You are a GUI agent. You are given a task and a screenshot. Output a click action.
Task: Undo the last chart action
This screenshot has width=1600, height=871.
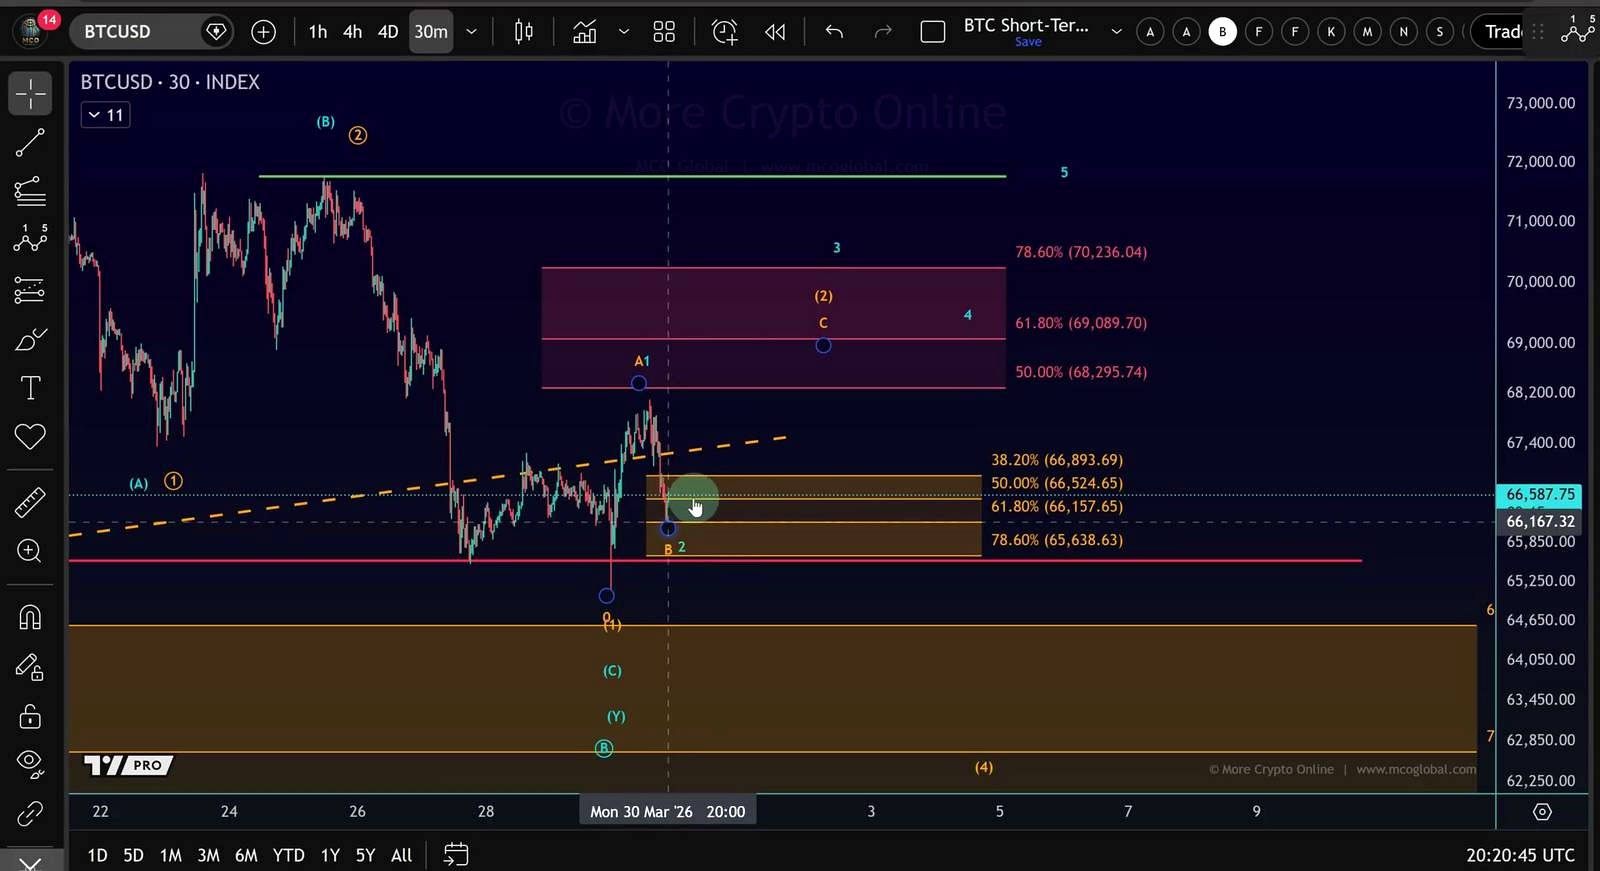pyautogui.click(x=834, y=32)
